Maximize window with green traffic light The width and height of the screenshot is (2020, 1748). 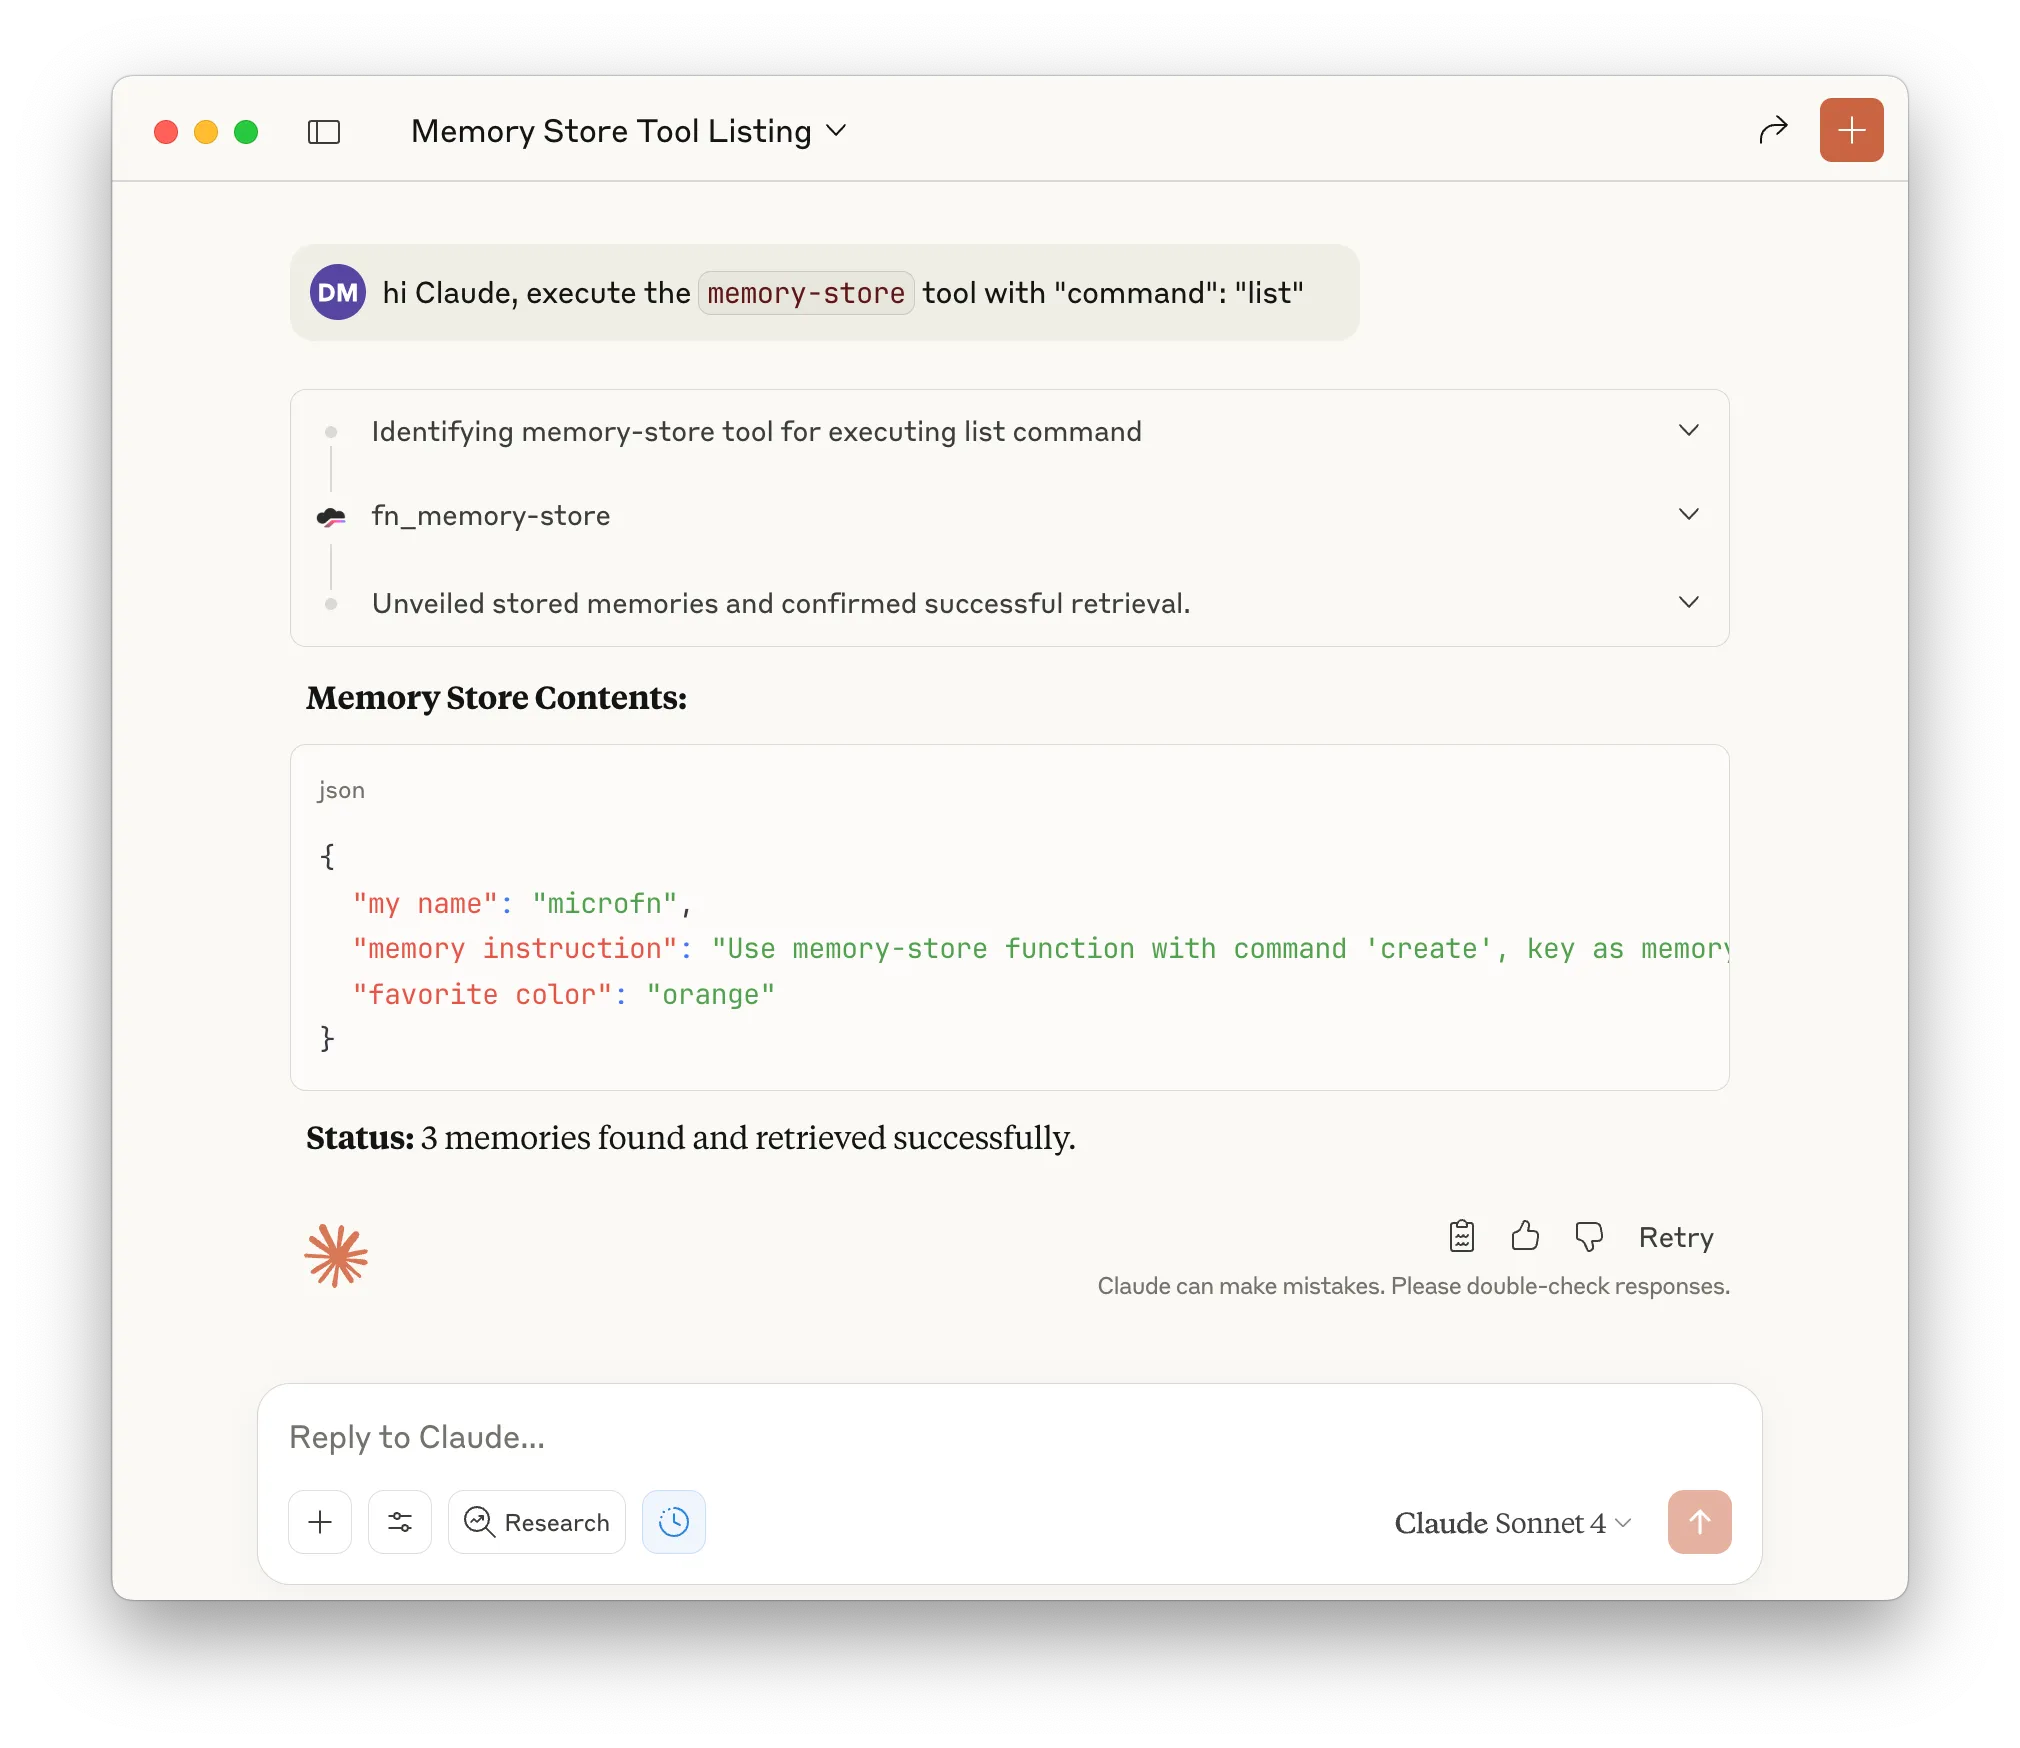click(x=246, y=131)
